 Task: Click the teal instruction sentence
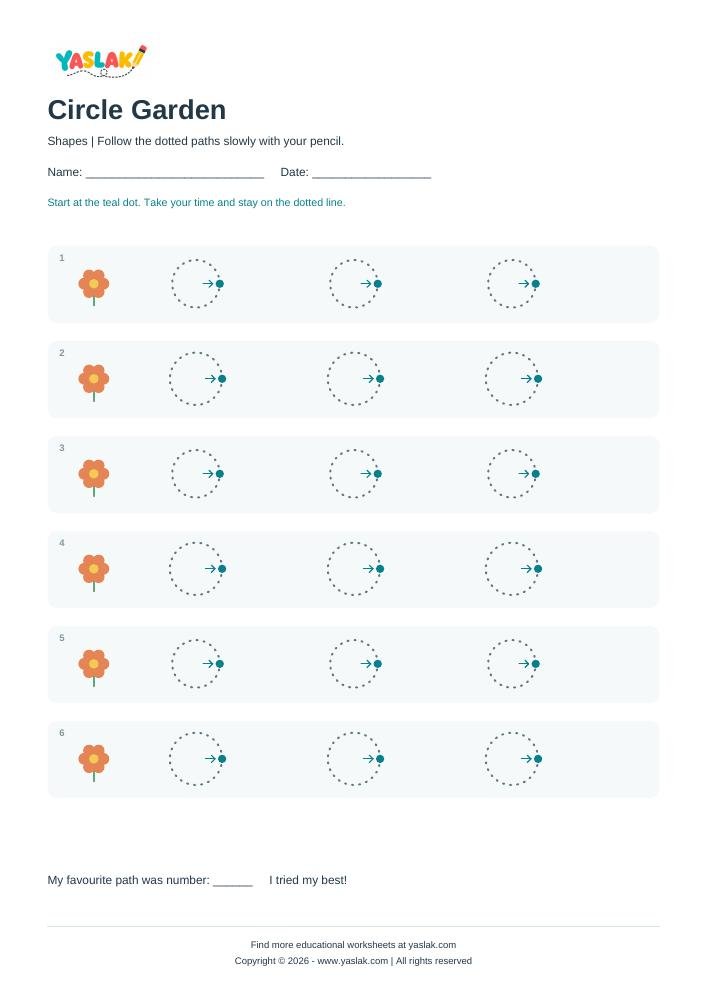pyautogui.click(x=196, y=202)
